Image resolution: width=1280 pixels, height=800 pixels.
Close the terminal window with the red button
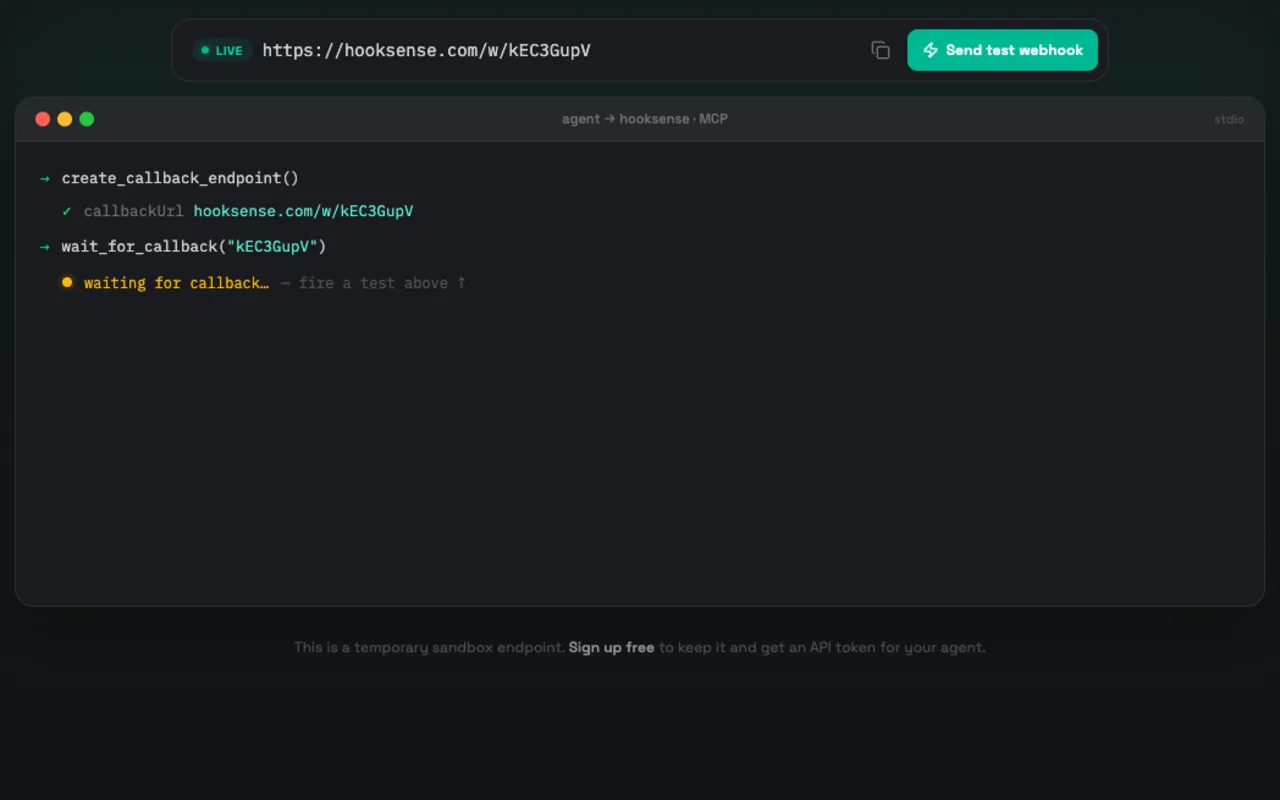click(43, 119)
